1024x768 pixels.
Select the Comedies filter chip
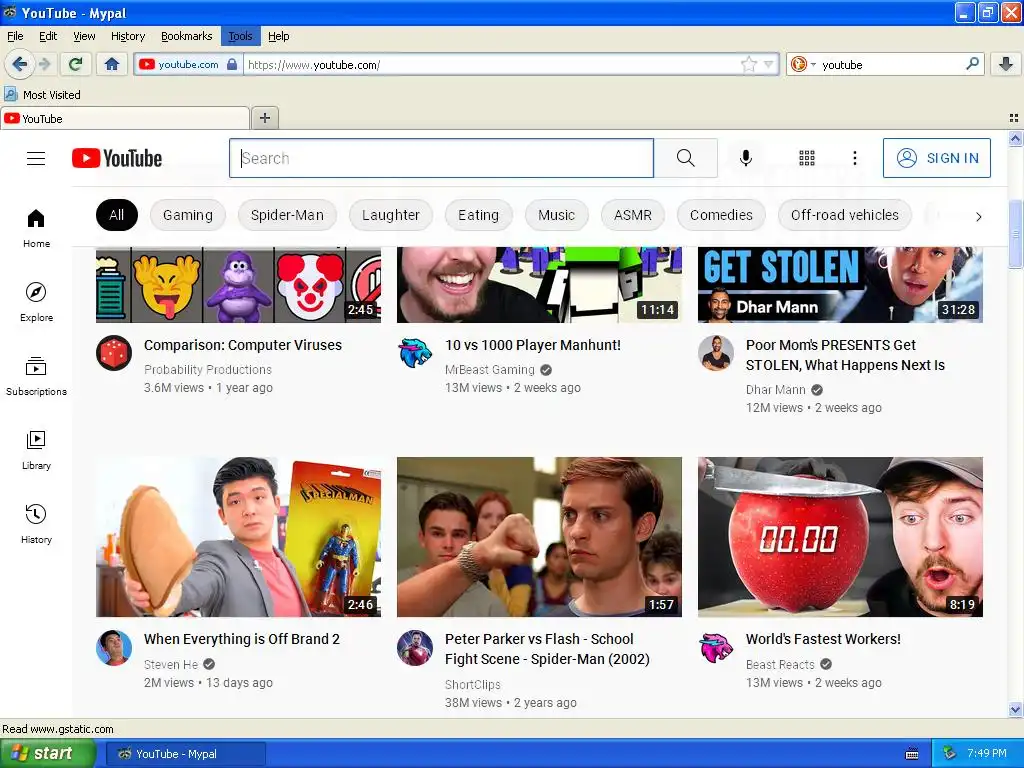click(x=721, y=215)
